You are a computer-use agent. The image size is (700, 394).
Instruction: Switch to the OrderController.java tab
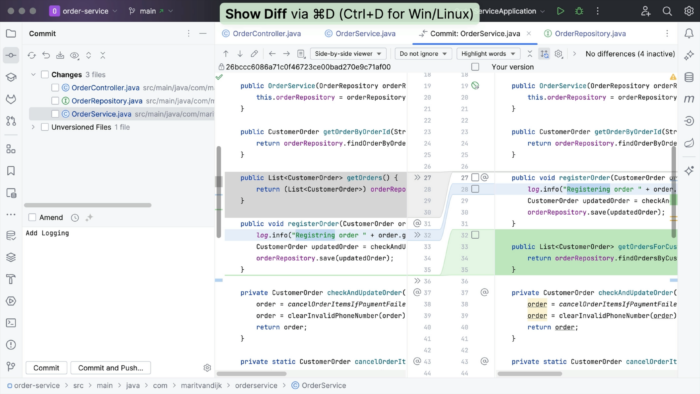pos(262,33)
